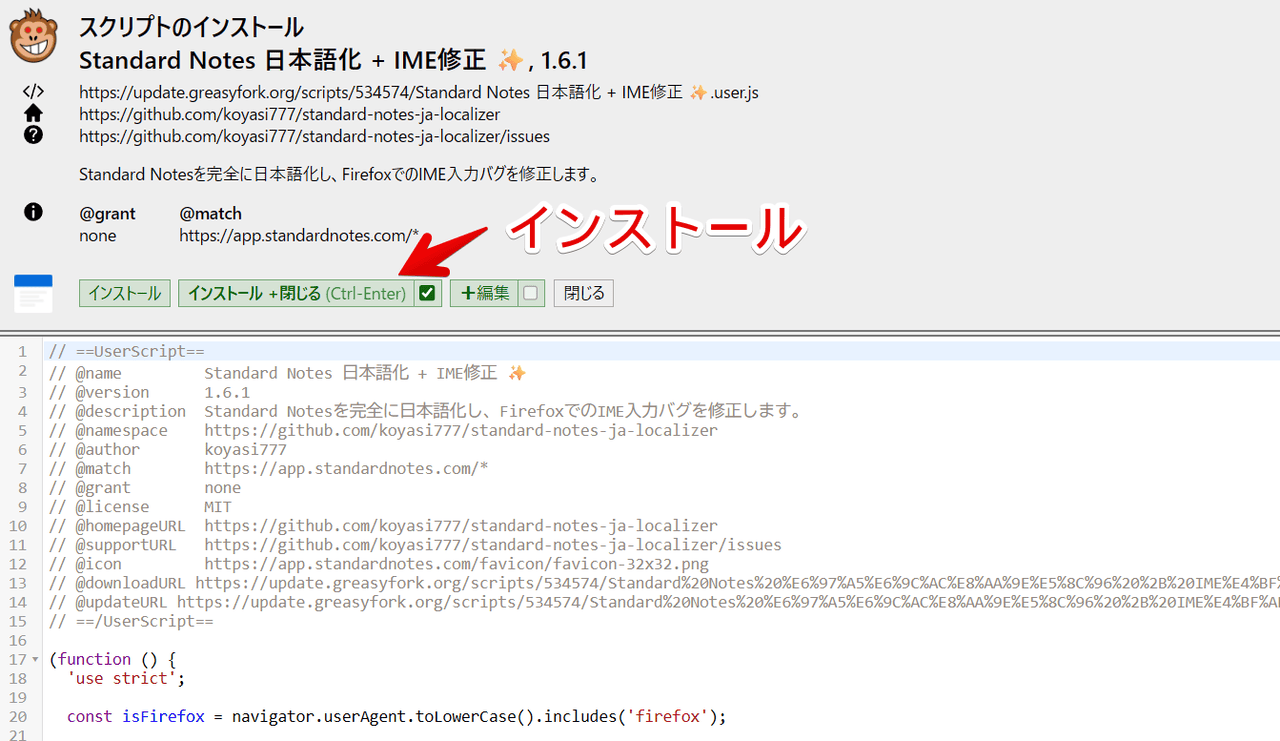The width and height of the screenshot is (1280, 741).
Task: Click the question mark support icon
Action: coord(33,135)
